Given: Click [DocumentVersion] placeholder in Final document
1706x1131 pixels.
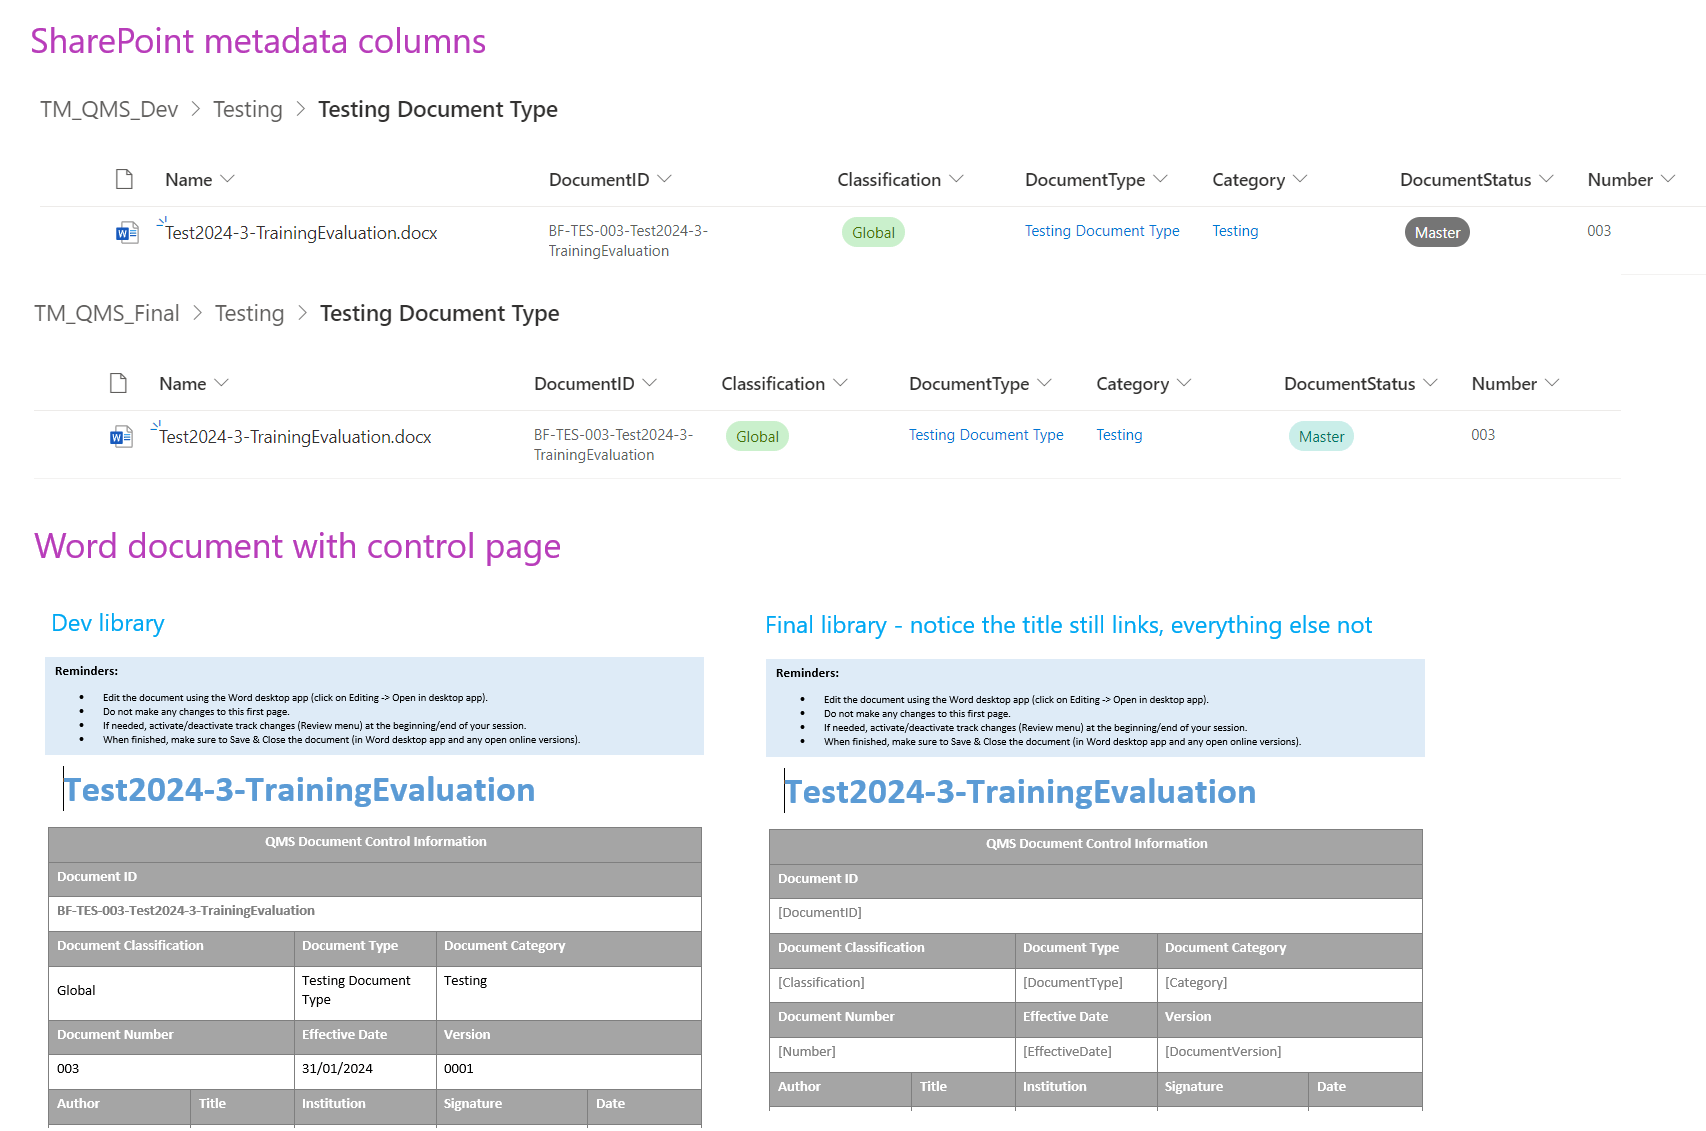Looking at the screenshot, I should [x=1223, y=1052].
